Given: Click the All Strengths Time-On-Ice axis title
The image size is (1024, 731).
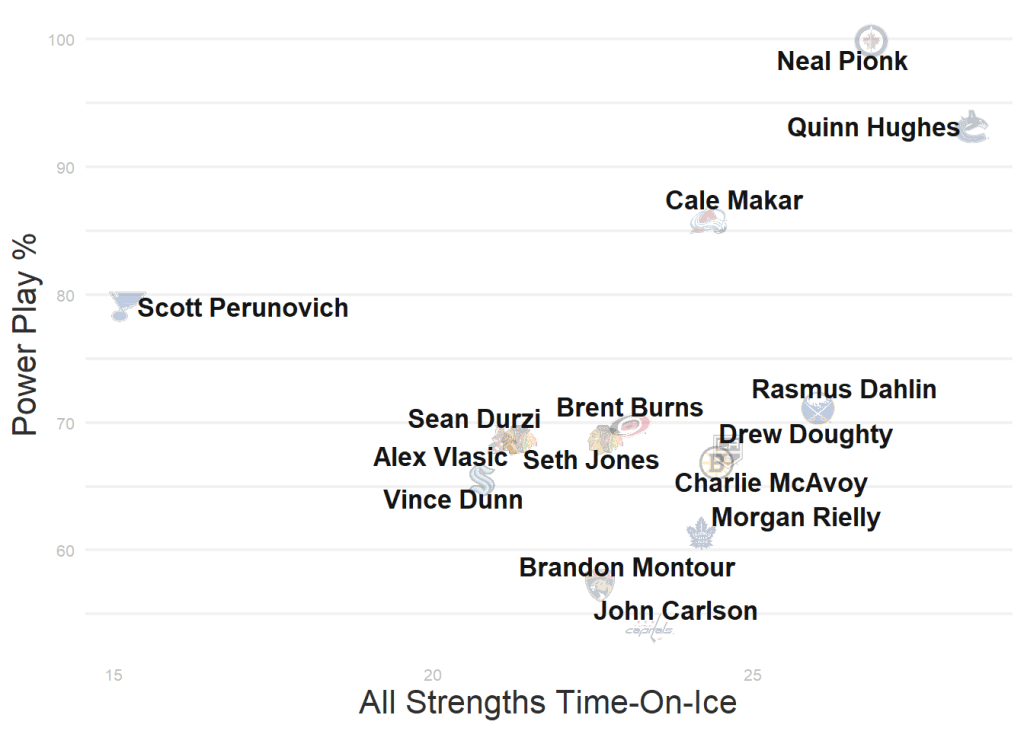Looking at the screenshot, I should pyautogui.click(x=547, y=703).
